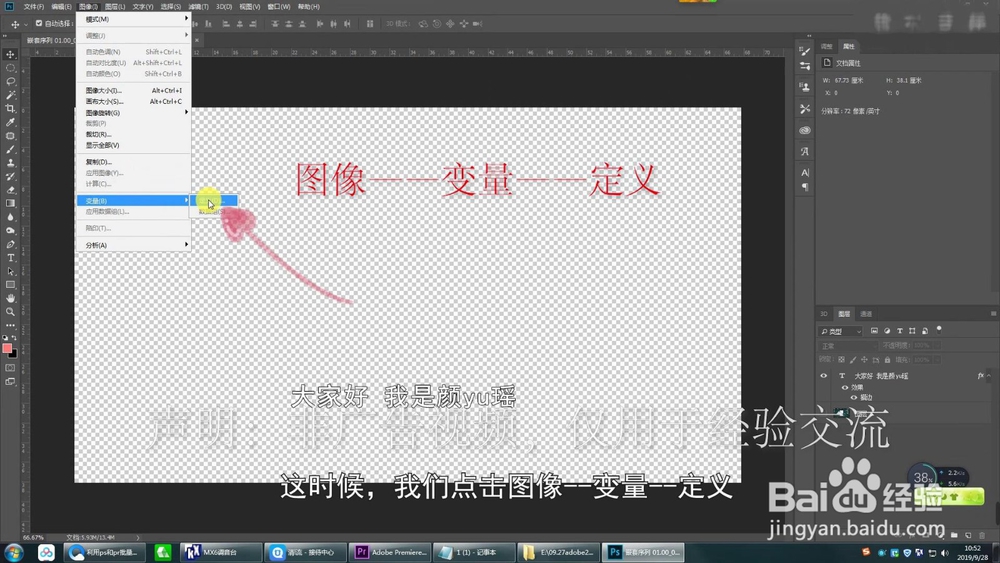The height and width of the screenshot is (563, 1000).
Task: Choose 定义 in 变量 submenu
Action: pyautogui.click(x=214, y=201)
